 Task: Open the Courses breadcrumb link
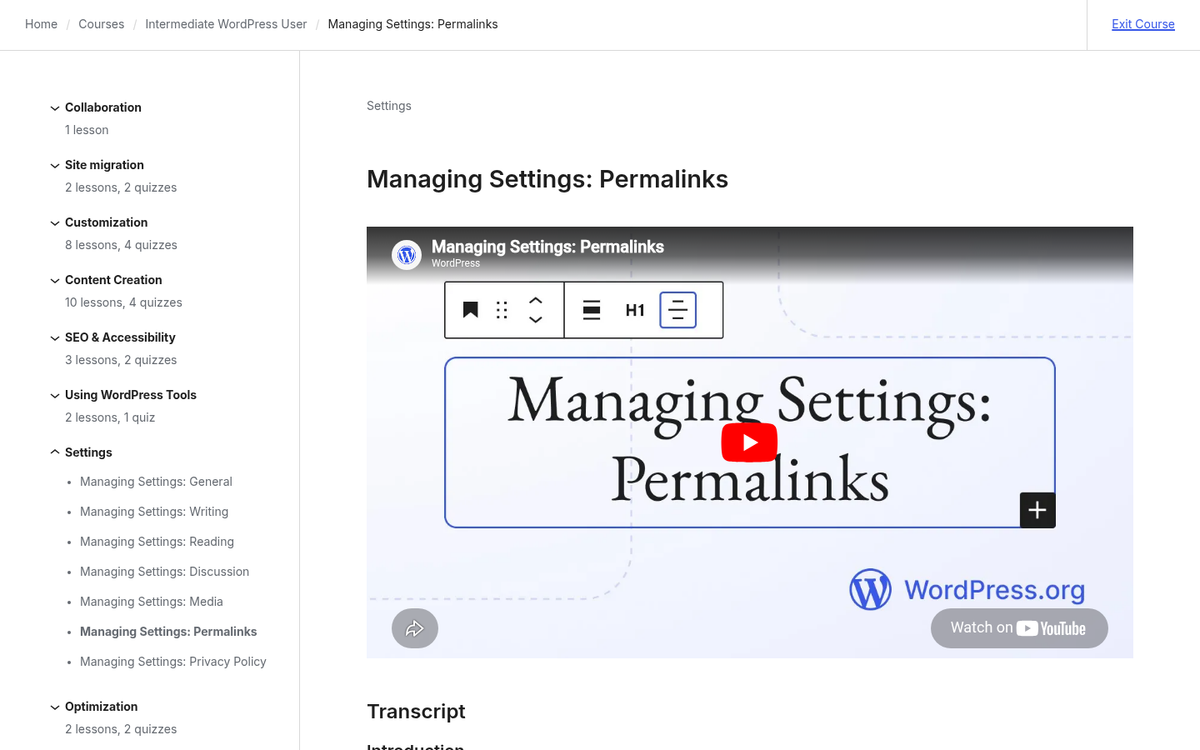click(101, 23)
